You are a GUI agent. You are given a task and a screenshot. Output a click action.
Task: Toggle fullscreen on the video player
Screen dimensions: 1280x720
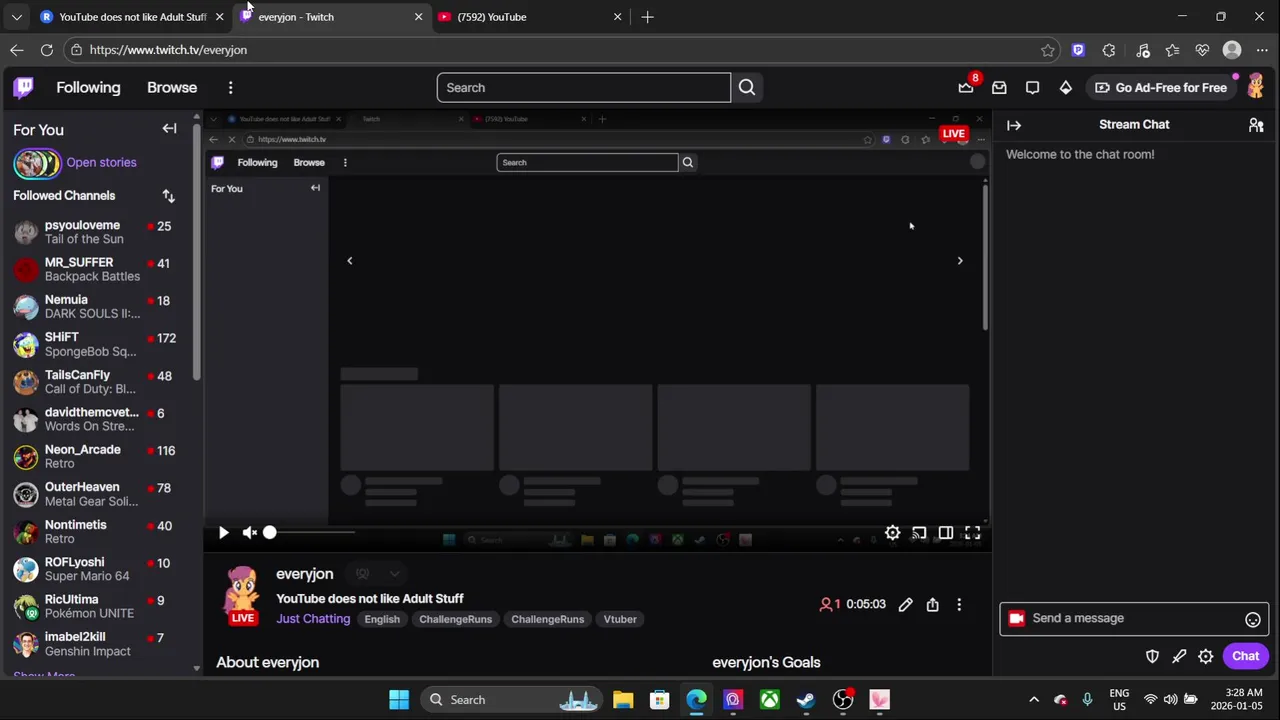[x=972, y=533]
